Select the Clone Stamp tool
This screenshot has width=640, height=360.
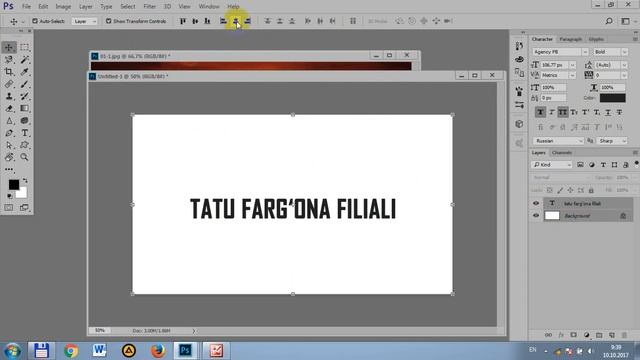pos(9,96)
